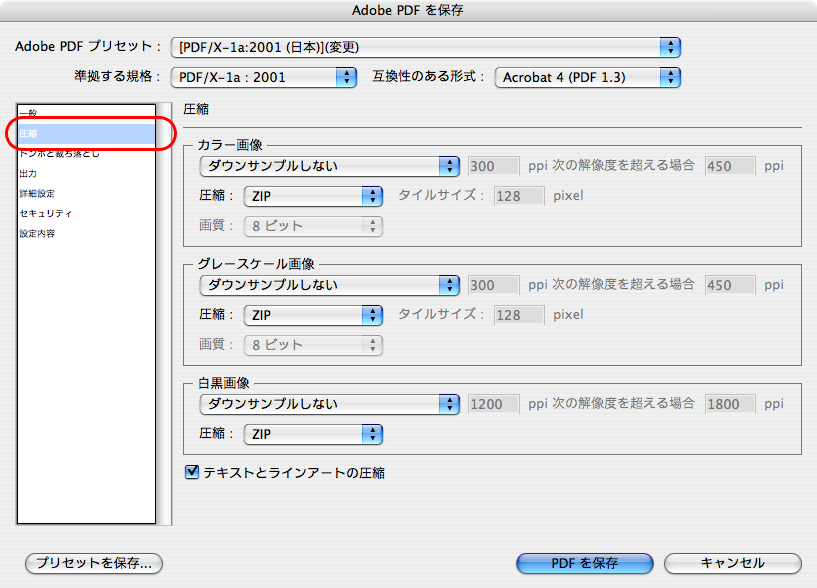Open the Adobe PDF プリセット dropdown
Screen dimensions: 817x588
(x=426, y=47)
